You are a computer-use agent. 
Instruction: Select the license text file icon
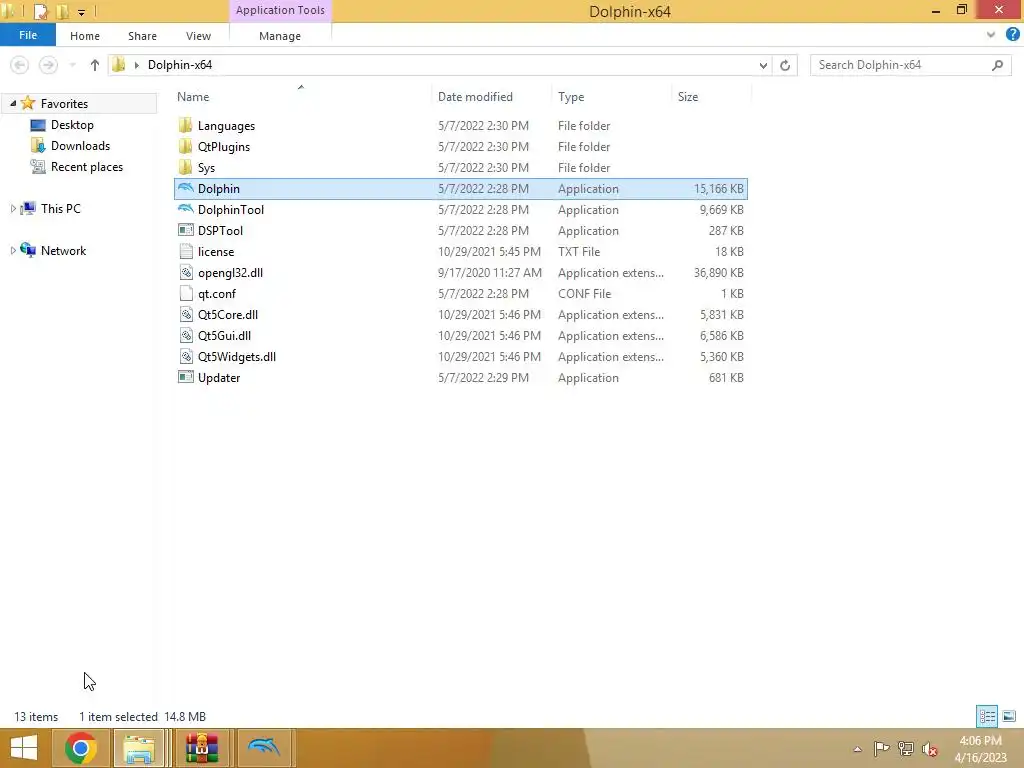[x=185, y=251]
